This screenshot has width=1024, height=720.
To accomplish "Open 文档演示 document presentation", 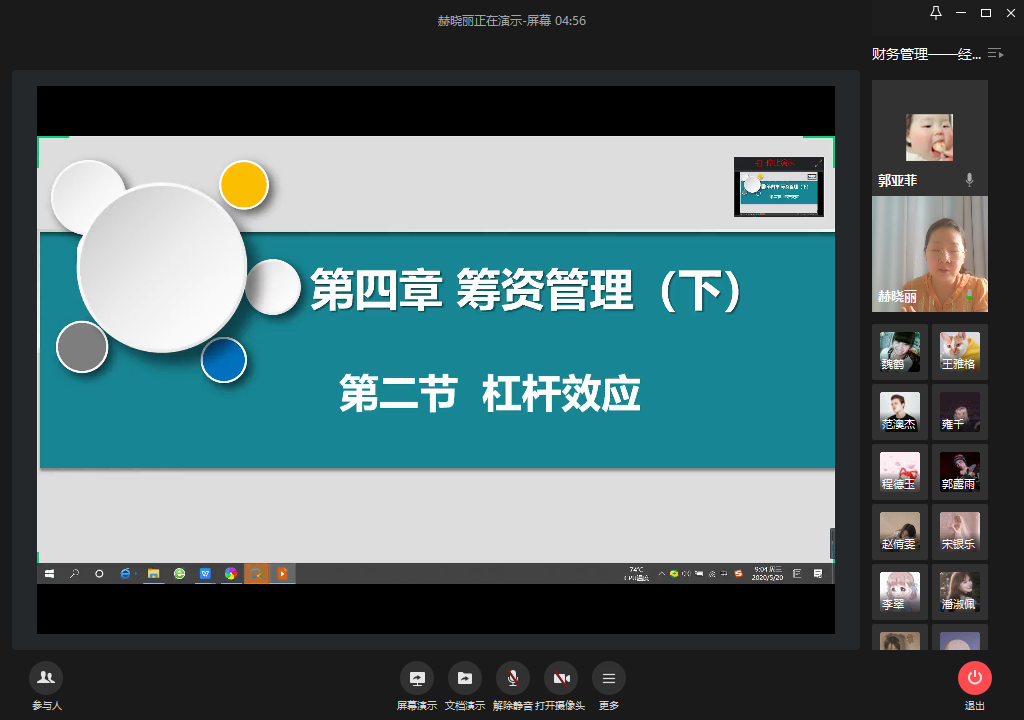I will pos(464,678).
